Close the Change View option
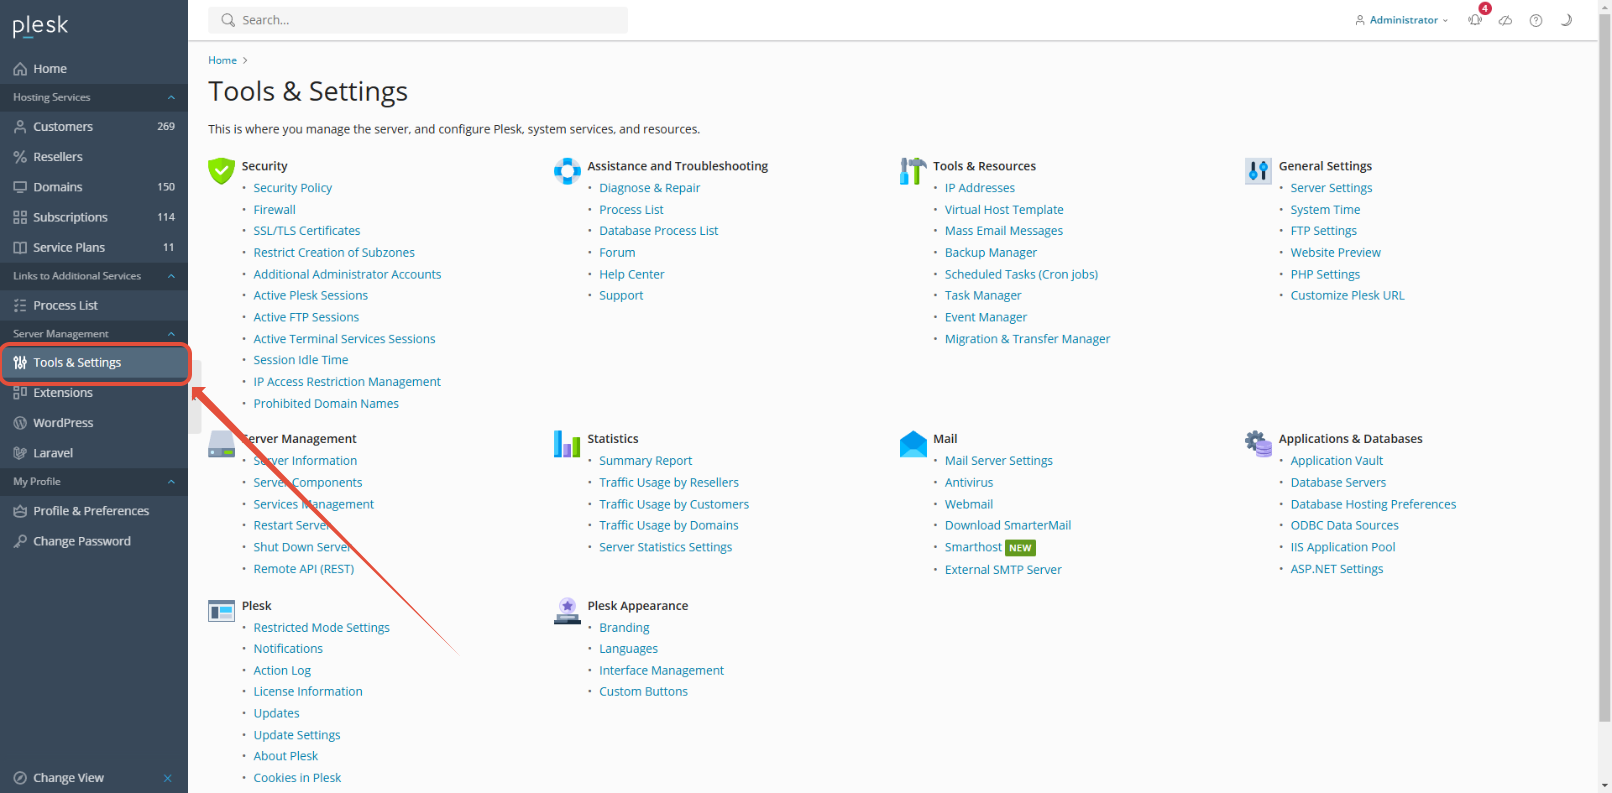1612x793 pixels. point(168,778)
